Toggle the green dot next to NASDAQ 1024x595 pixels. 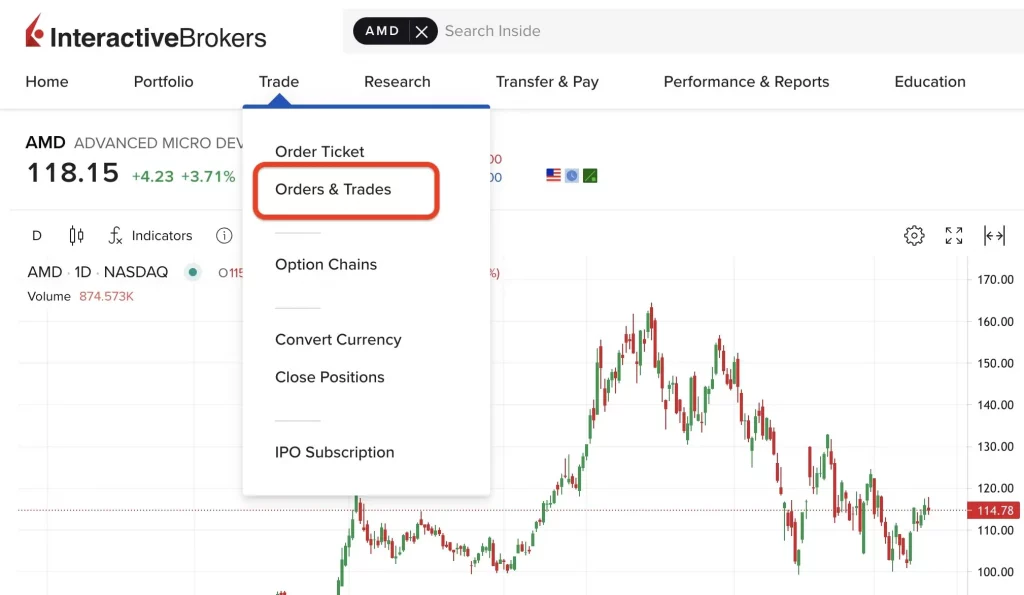click(x=193, y=272)
